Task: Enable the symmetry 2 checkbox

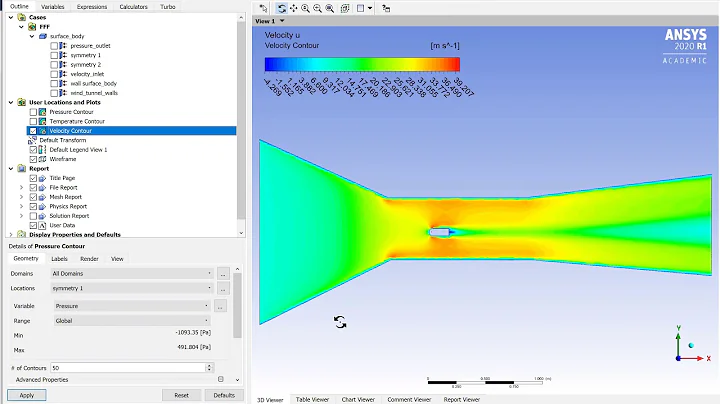Action: (54, 65)
